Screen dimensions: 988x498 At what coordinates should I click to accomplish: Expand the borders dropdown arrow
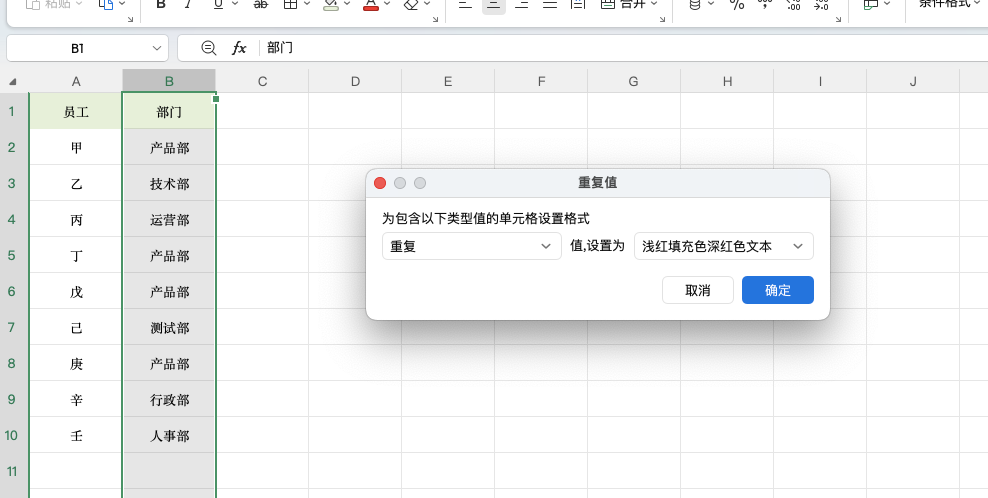tap(307, 4)
